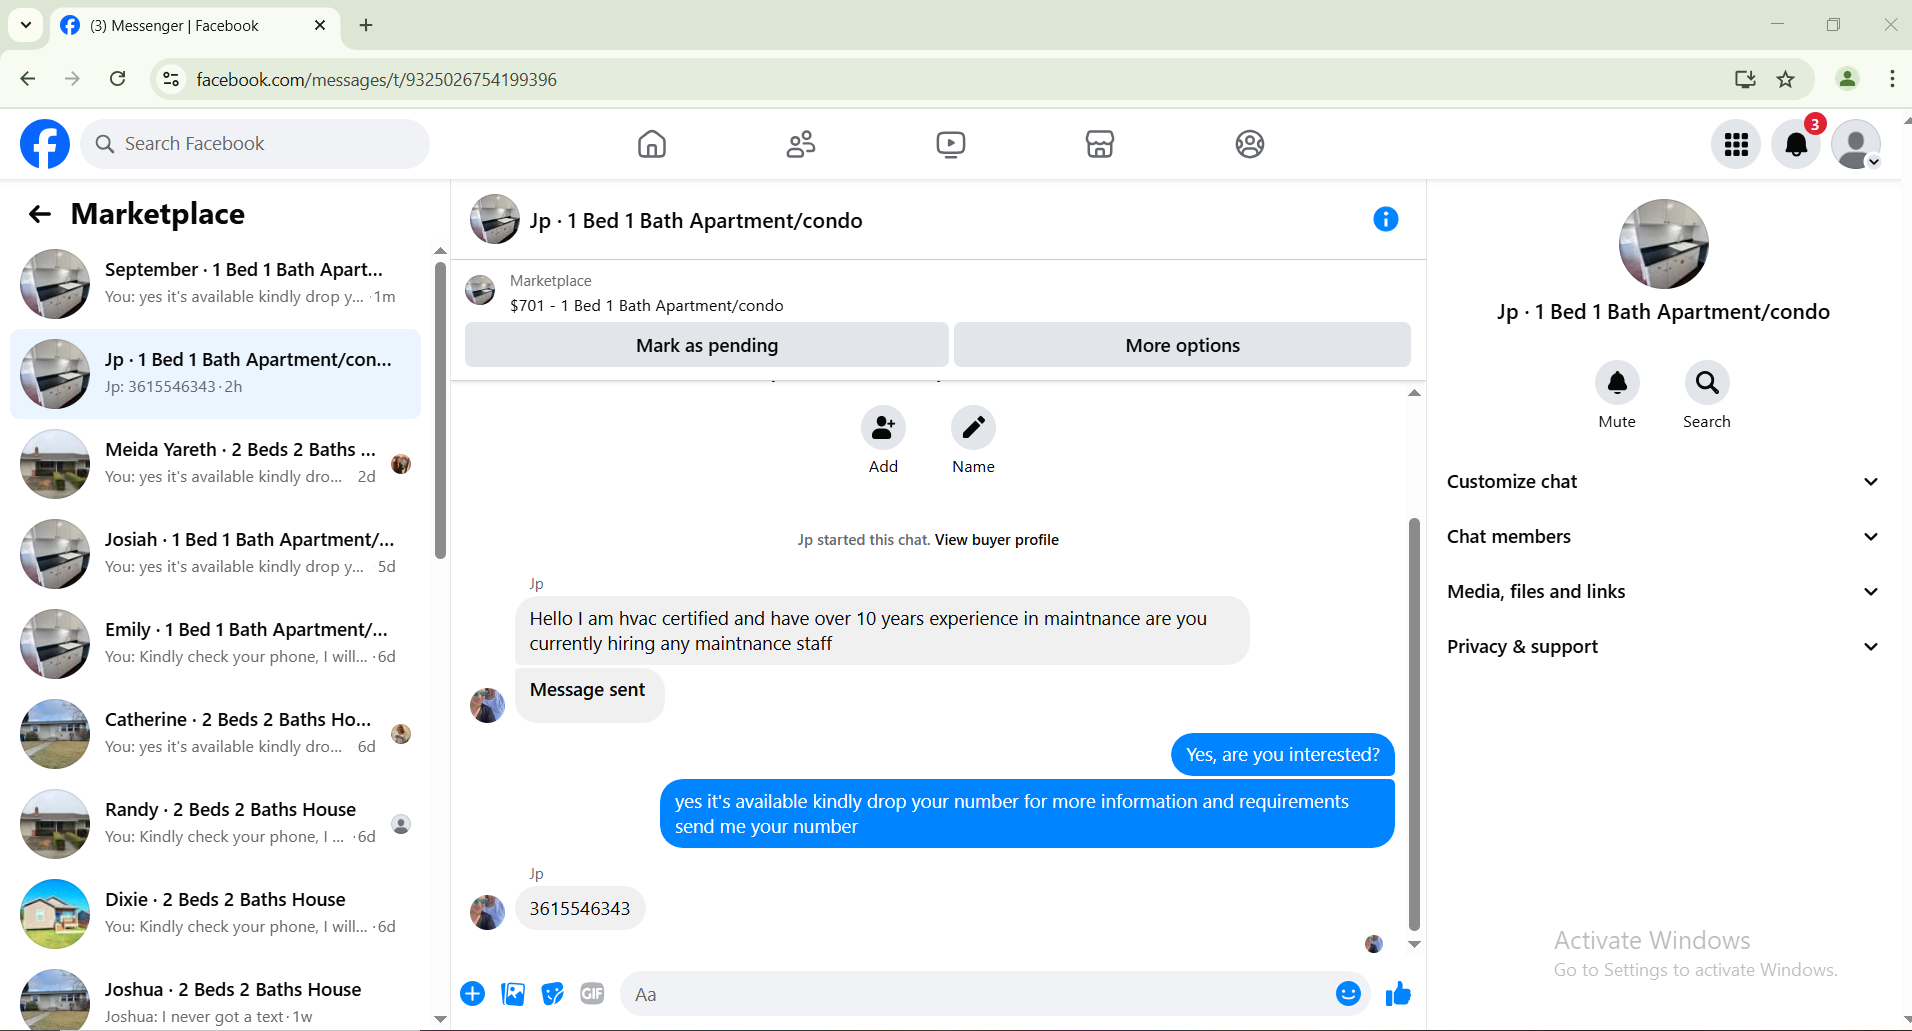Open the Facebook home logo

(x=45, y=144)
